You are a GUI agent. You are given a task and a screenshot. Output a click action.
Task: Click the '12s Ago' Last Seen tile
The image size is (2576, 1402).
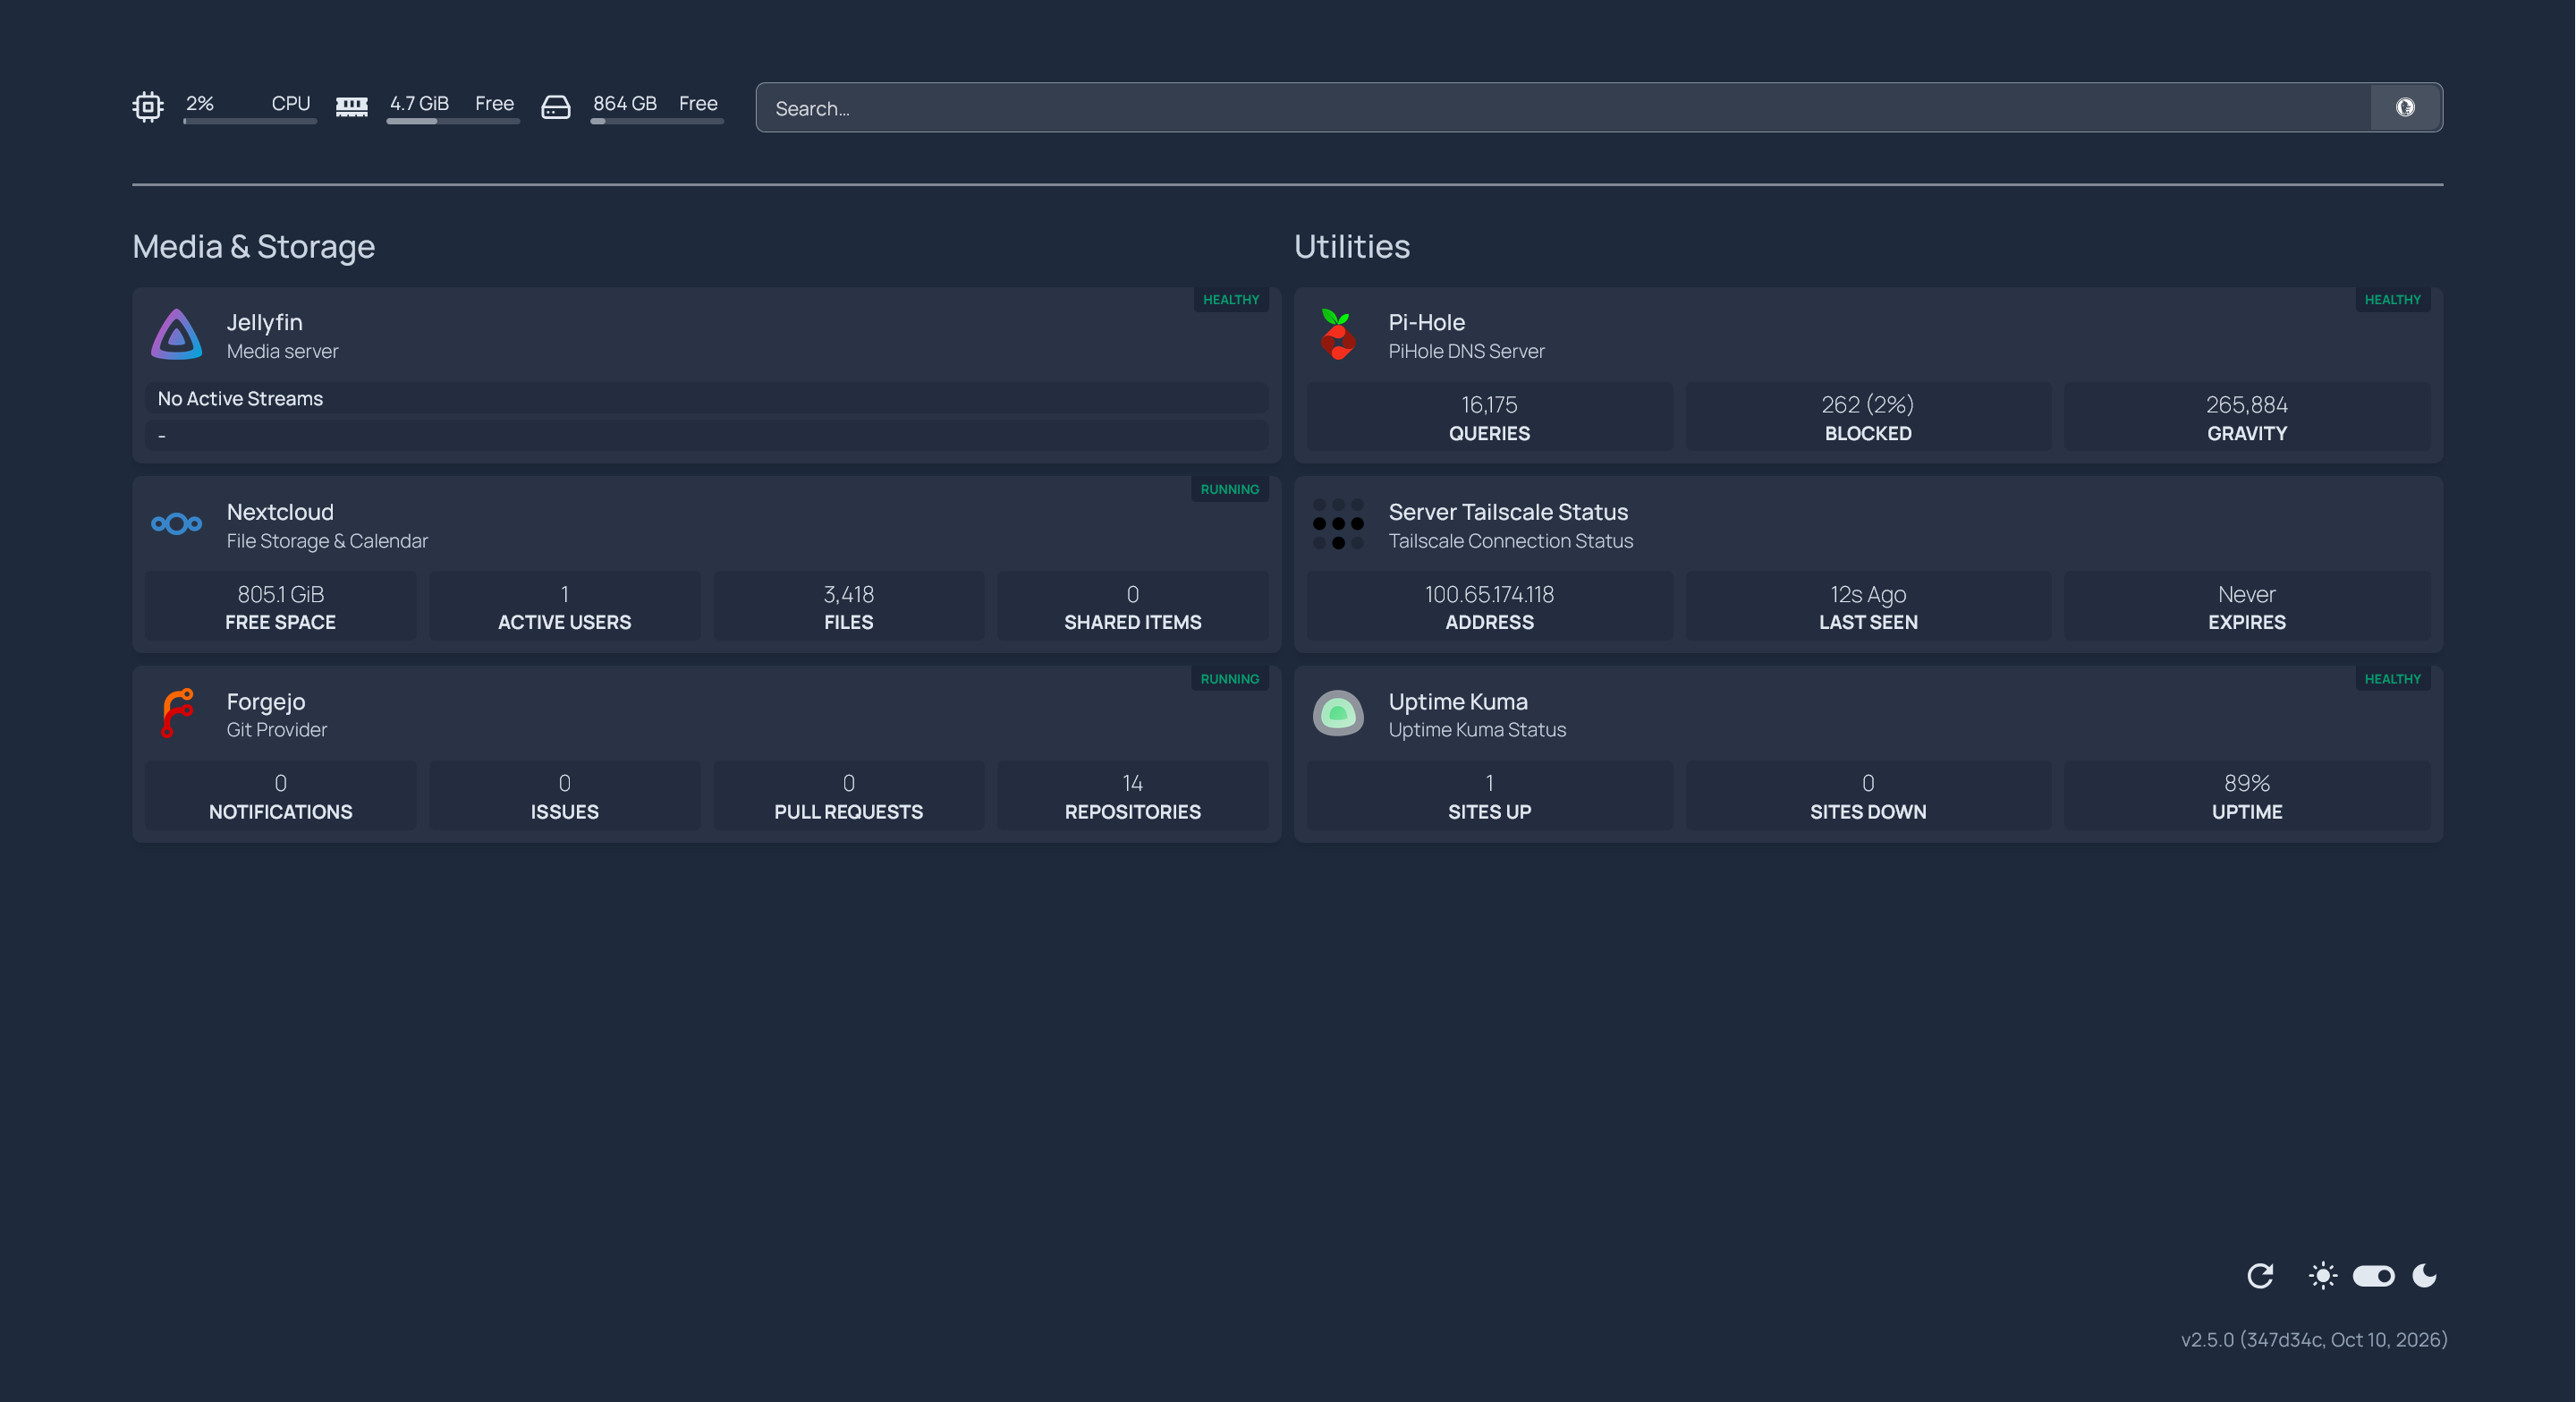(x=1868, y=606)
